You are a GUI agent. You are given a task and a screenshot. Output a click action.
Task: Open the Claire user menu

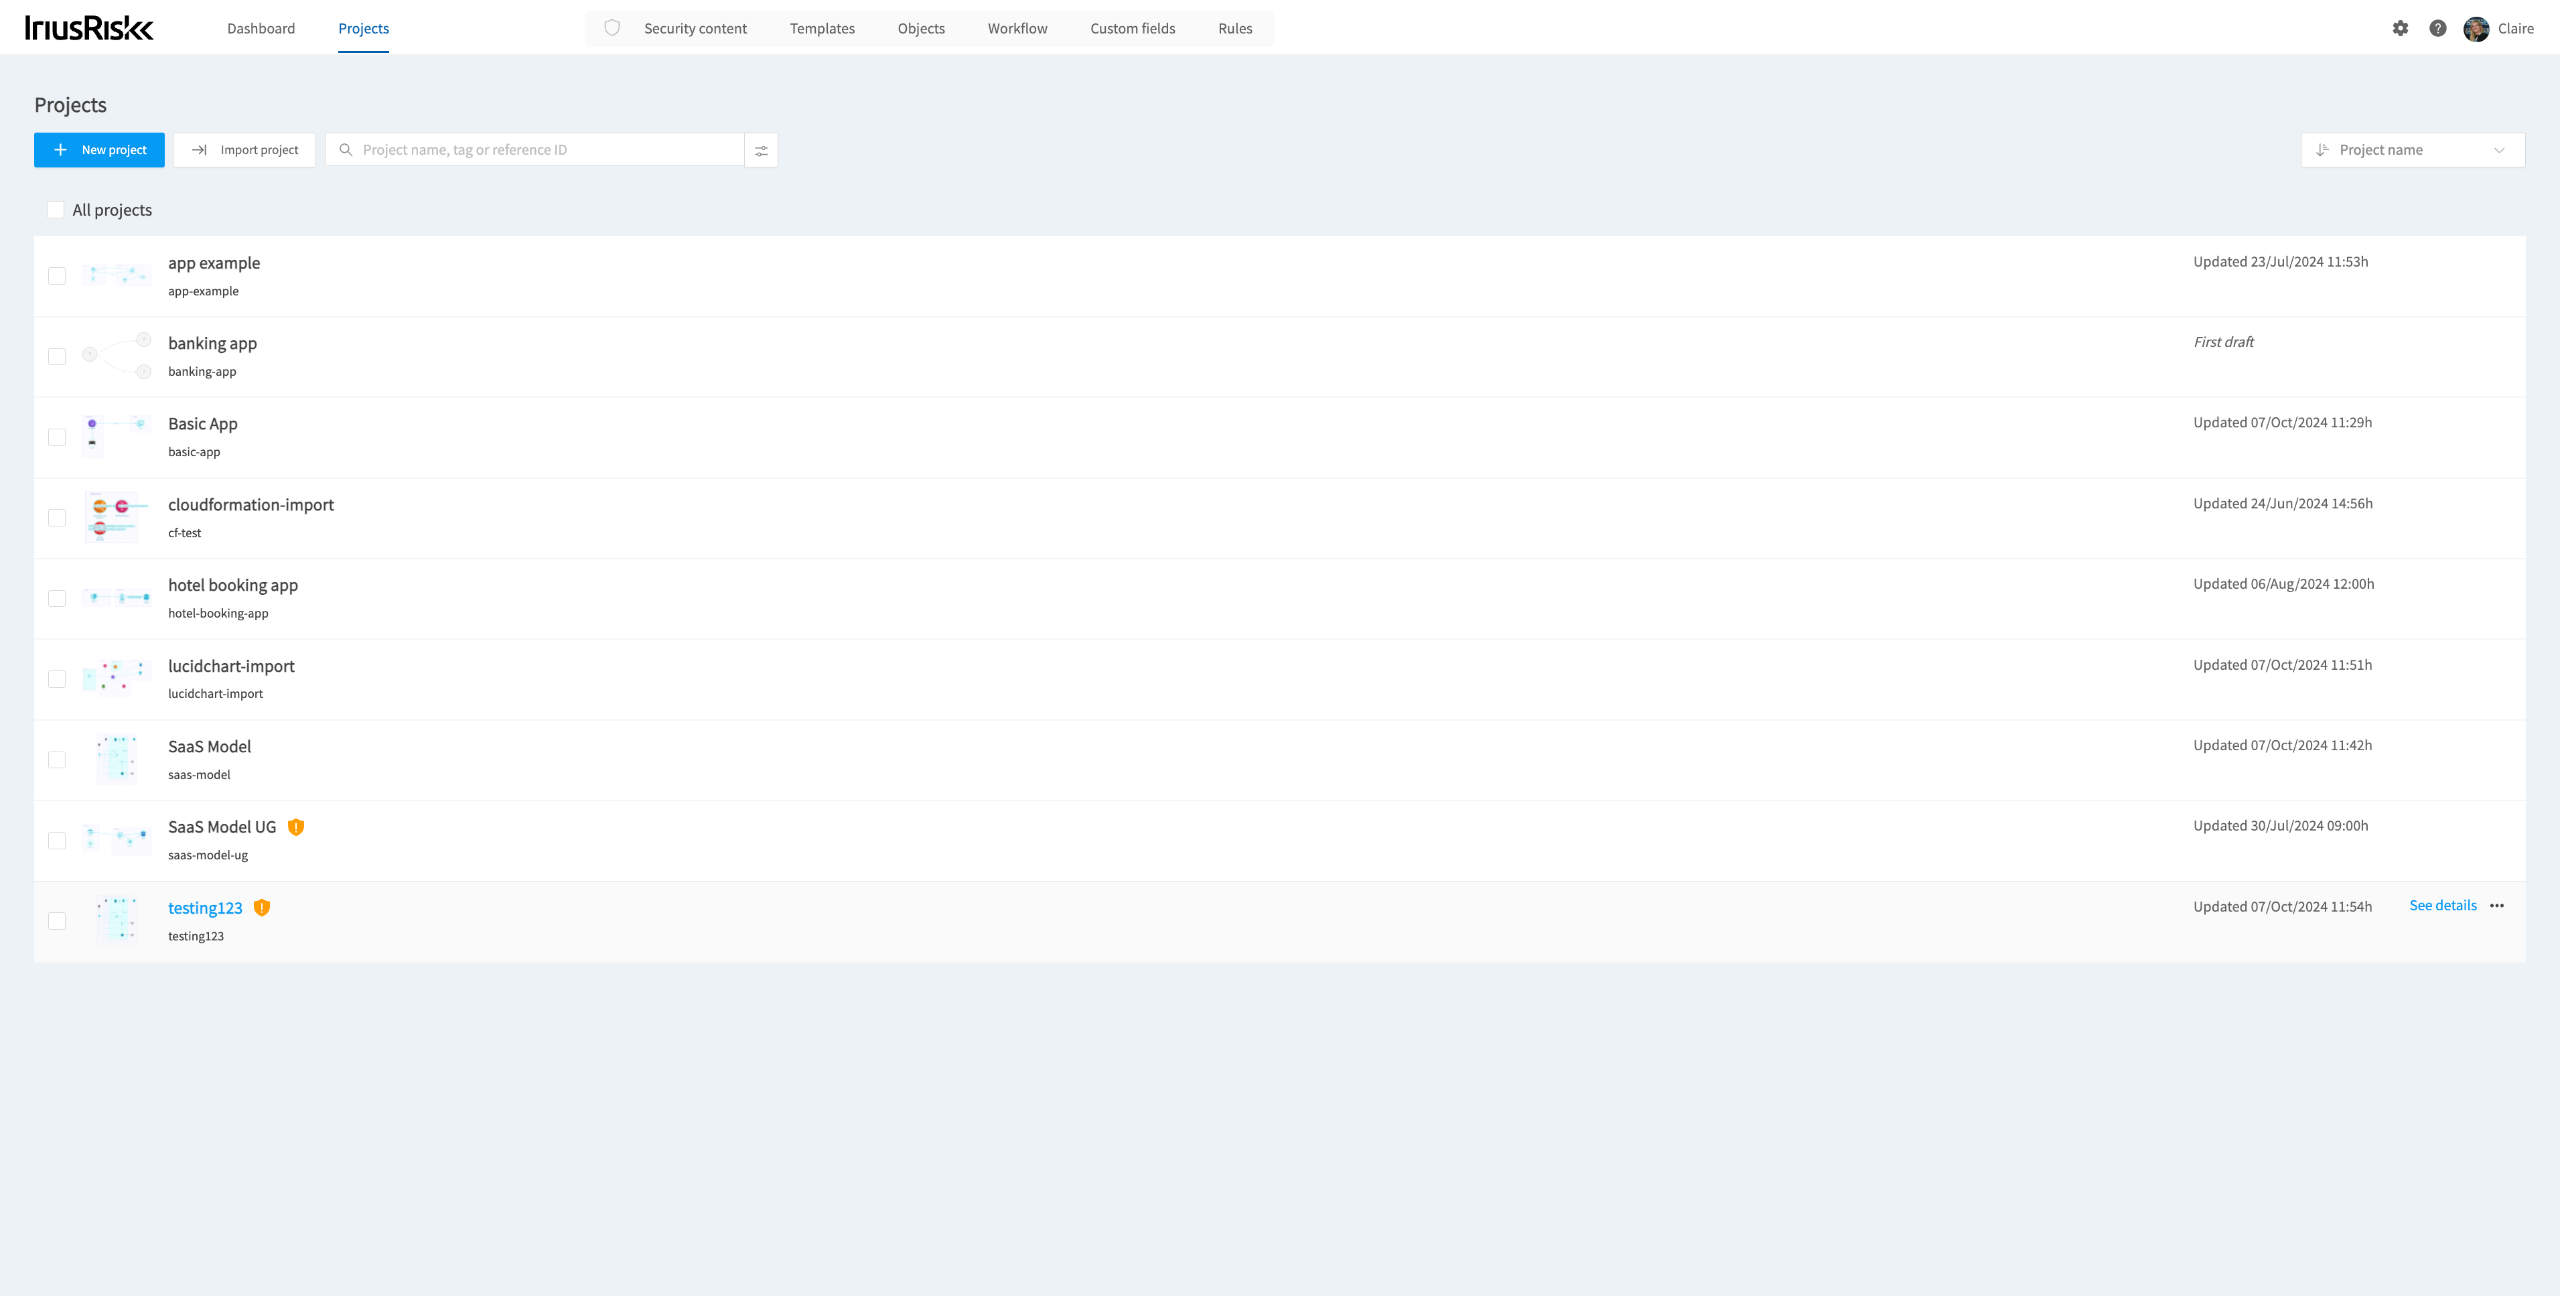[x=2515, y=28]
